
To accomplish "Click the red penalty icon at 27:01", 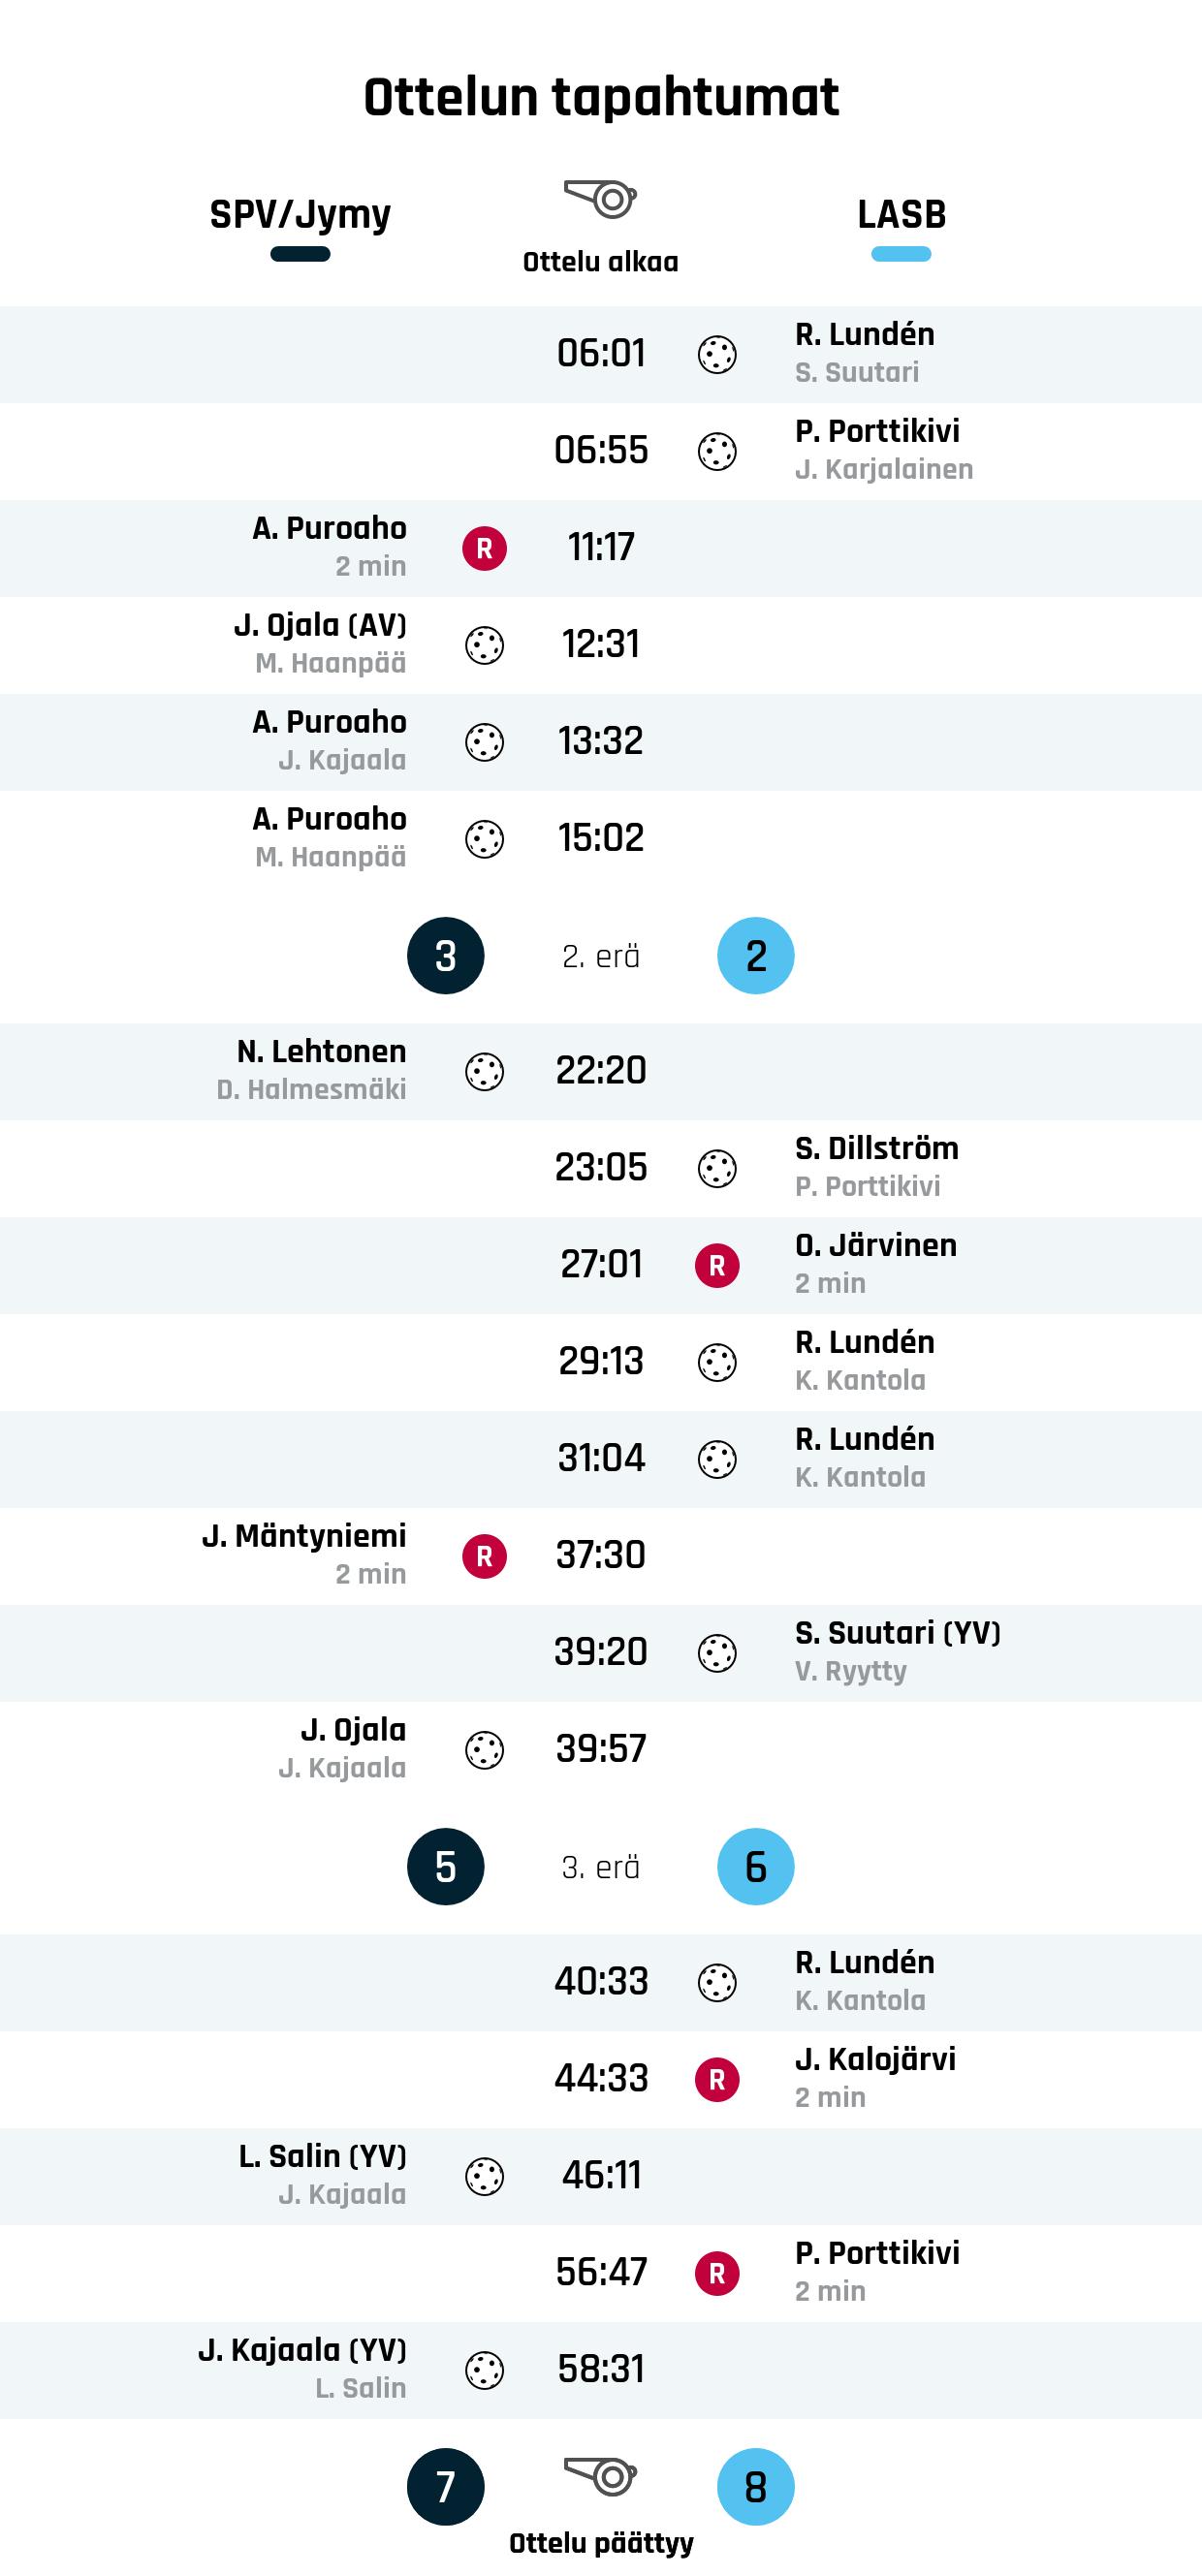I will pos(717,1265).
